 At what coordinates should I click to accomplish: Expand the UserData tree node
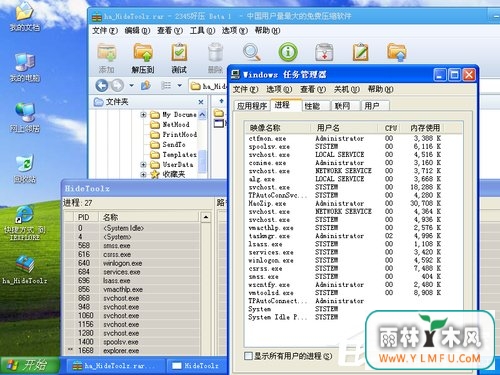tap(143, 165)
